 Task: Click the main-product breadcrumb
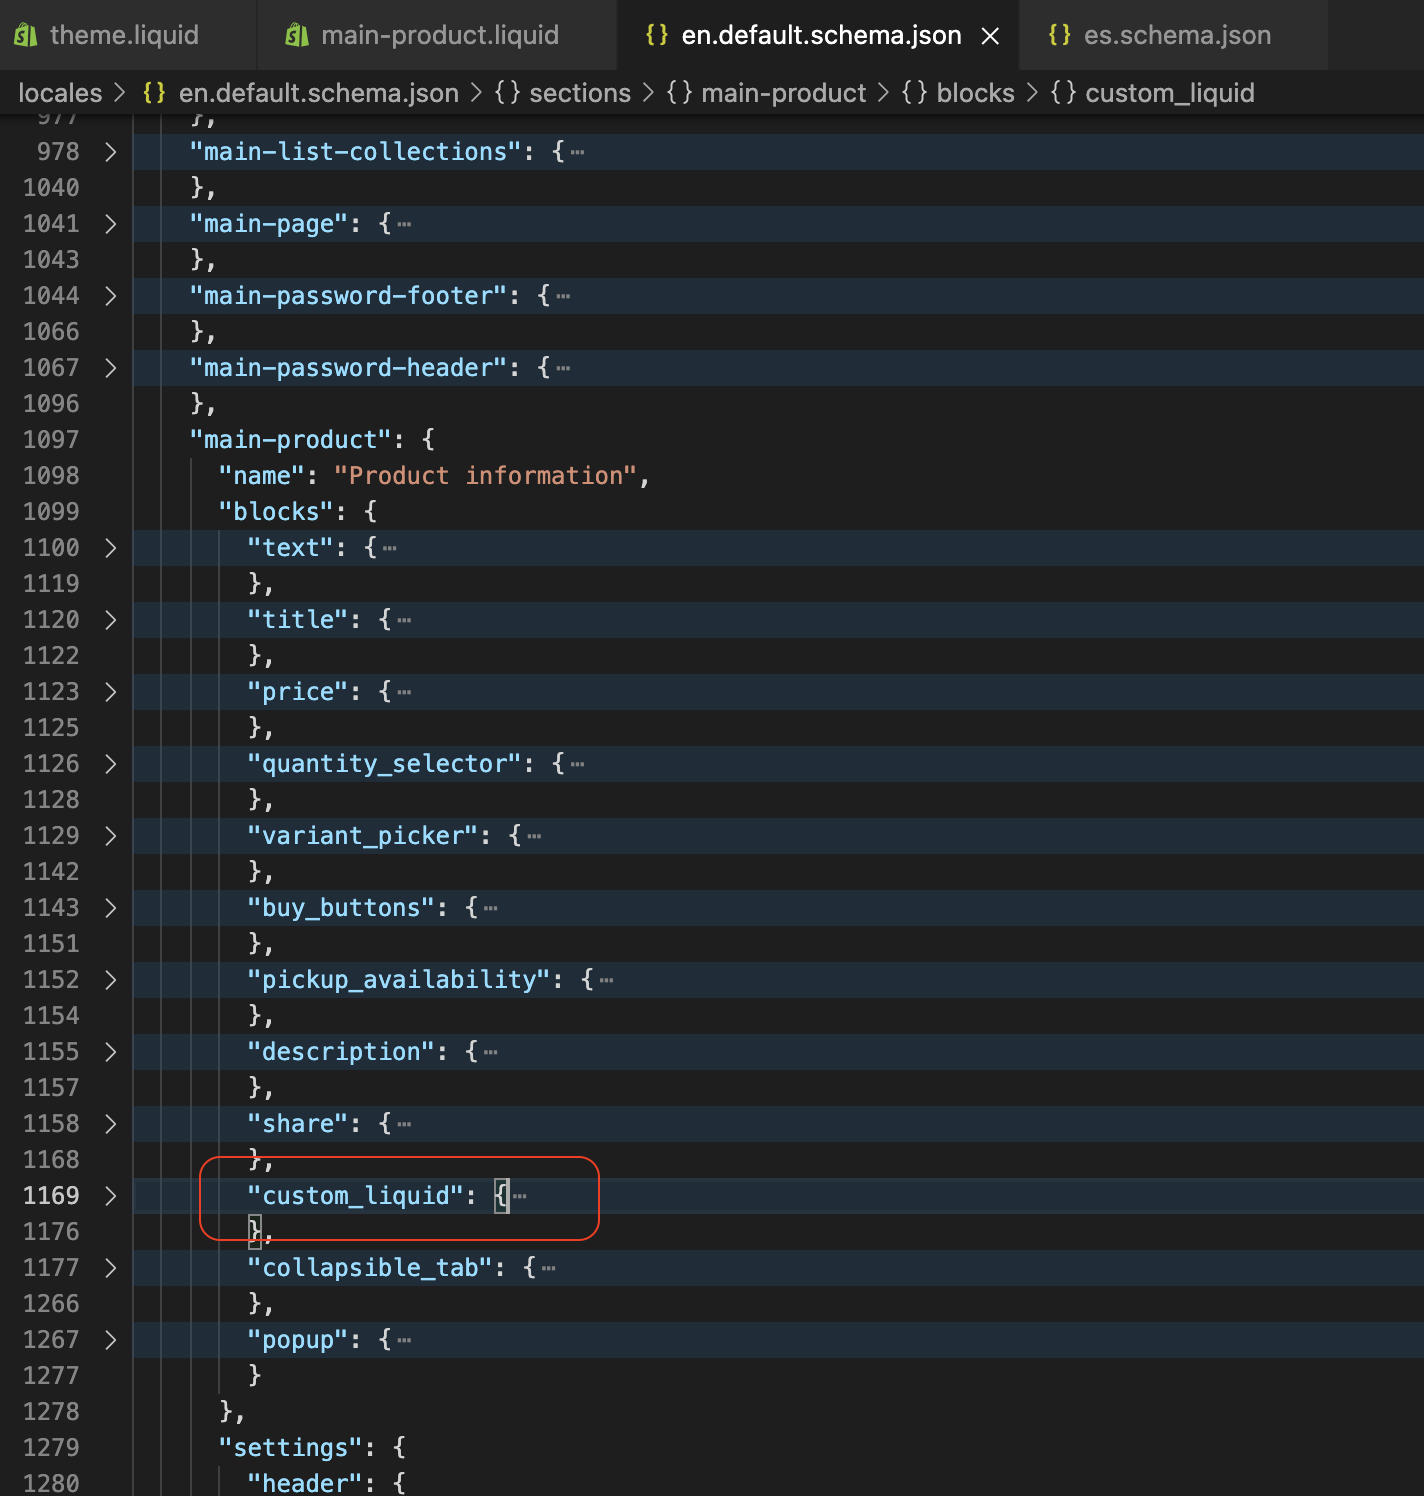click(784, 93)
